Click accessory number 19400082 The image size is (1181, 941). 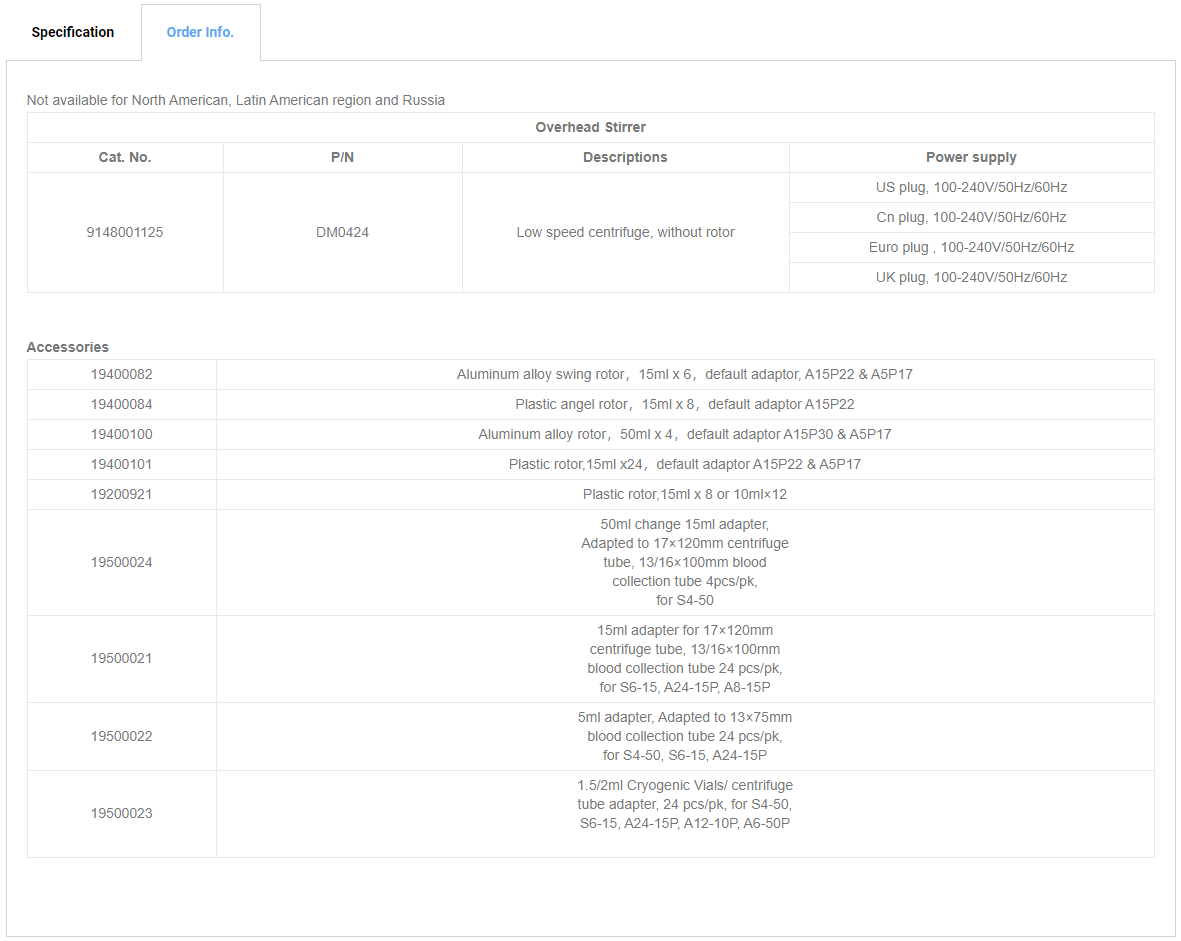(121, 374)
